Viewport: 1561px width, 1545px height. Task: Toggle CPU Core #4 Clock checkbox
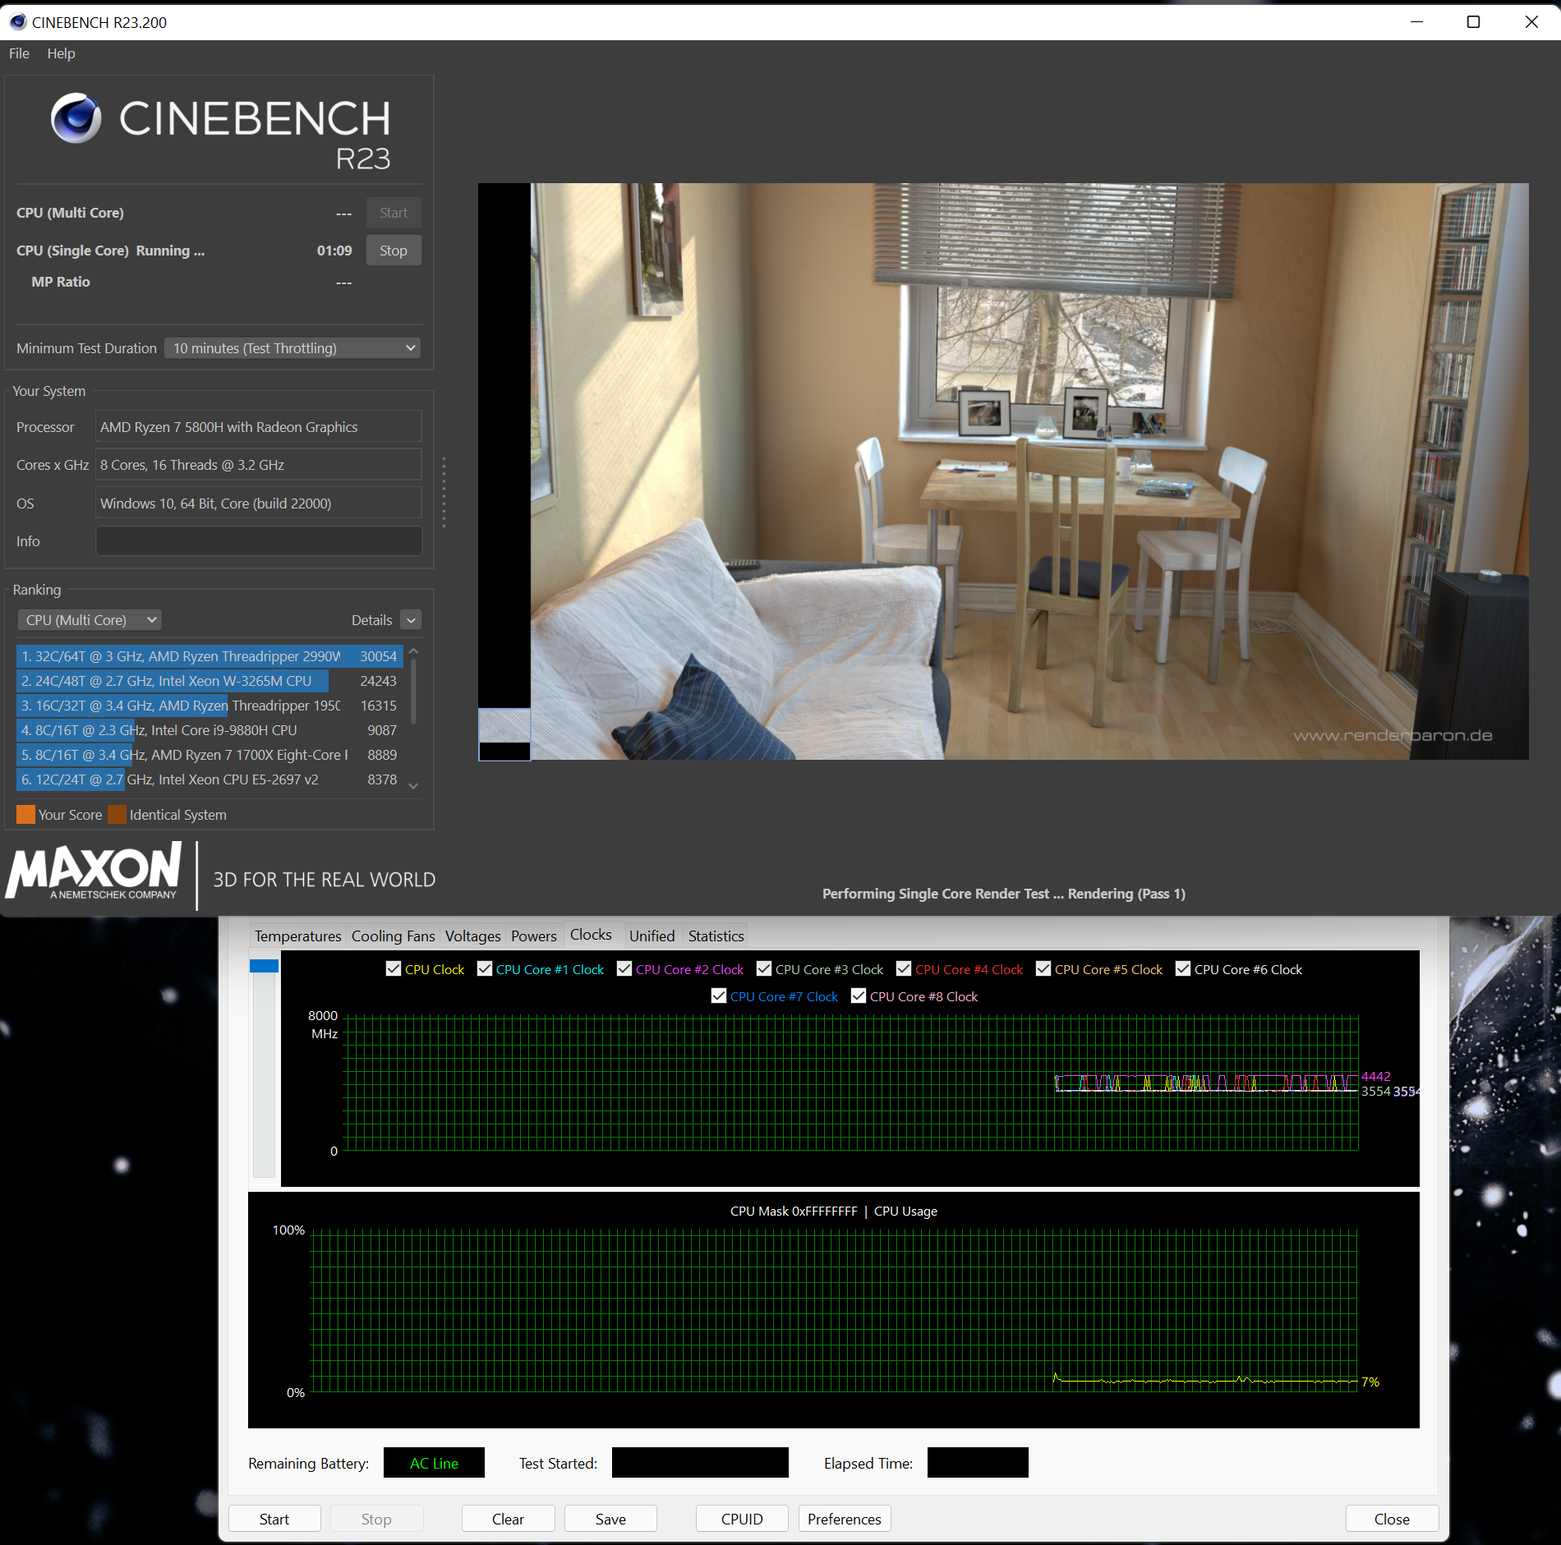click(904, 969)
